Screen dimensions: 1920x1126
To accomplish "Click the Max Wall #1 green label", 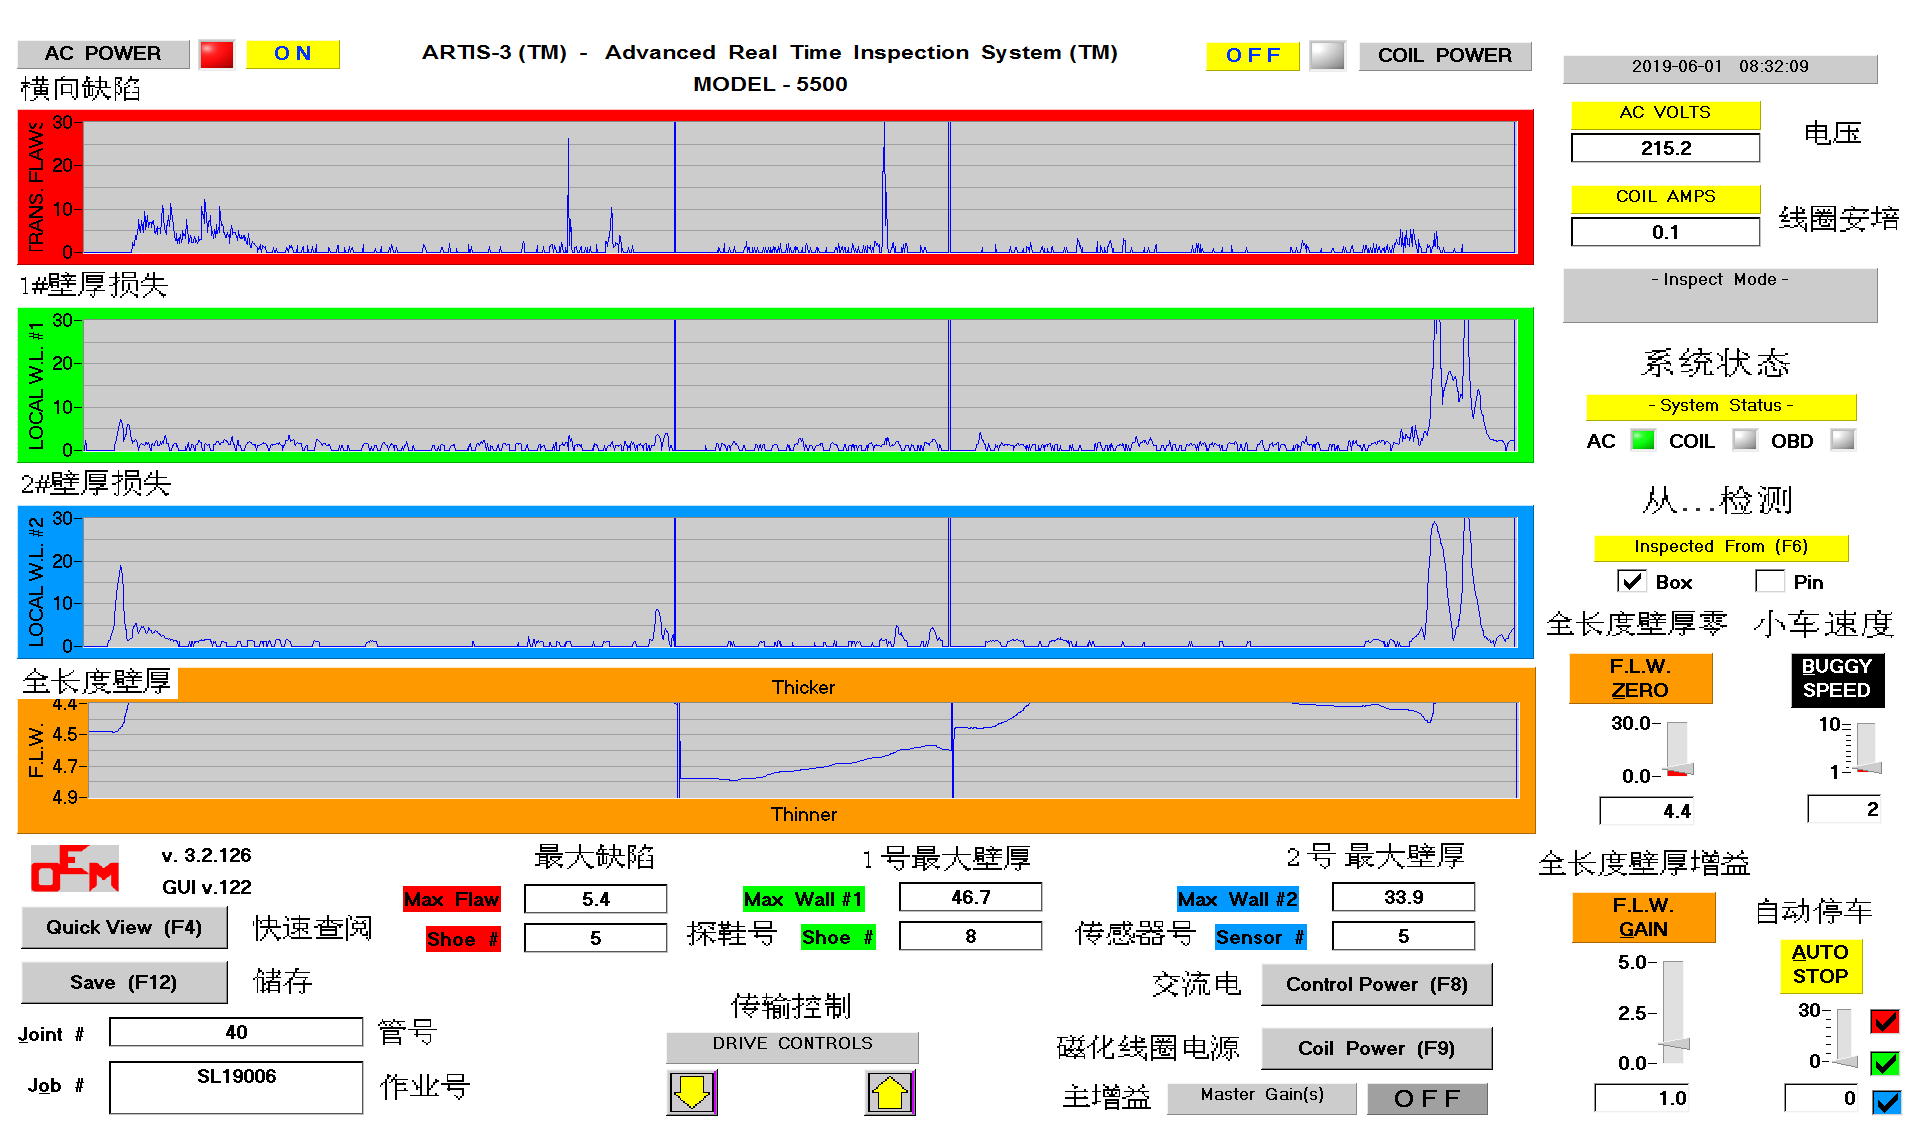I will [803, 899].
